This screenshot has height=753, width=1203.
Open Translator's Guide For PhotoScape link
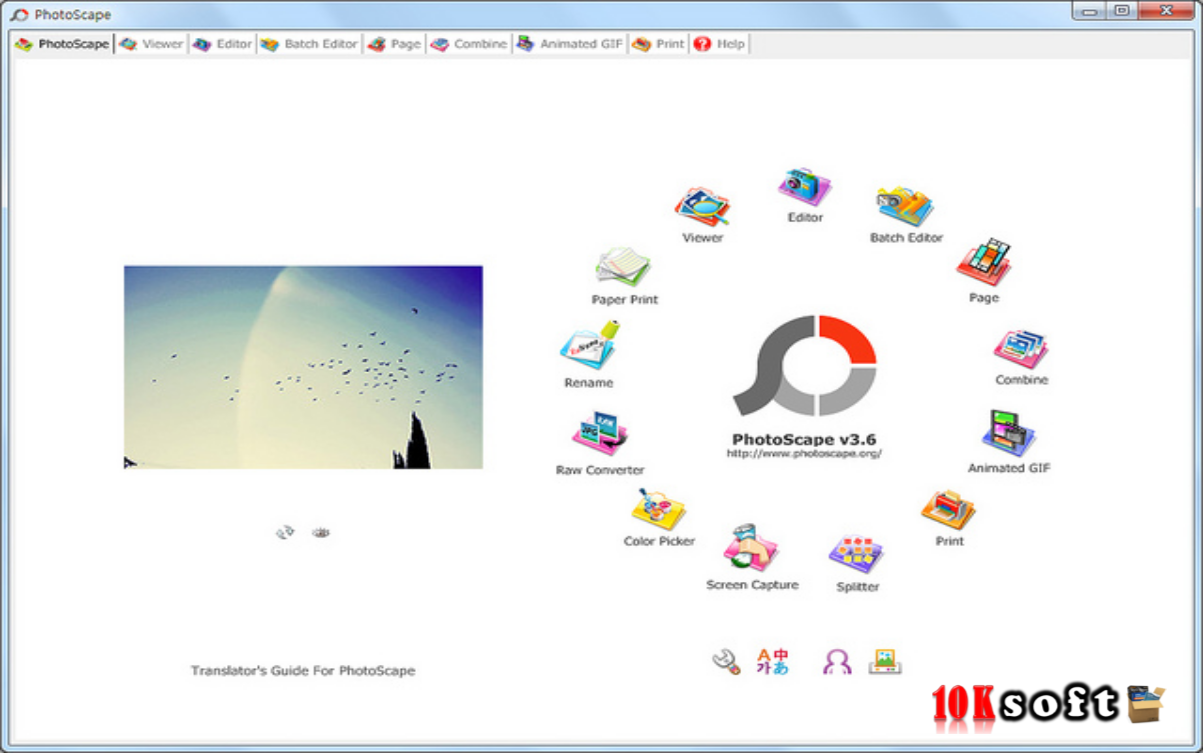(x=303, y=671)
